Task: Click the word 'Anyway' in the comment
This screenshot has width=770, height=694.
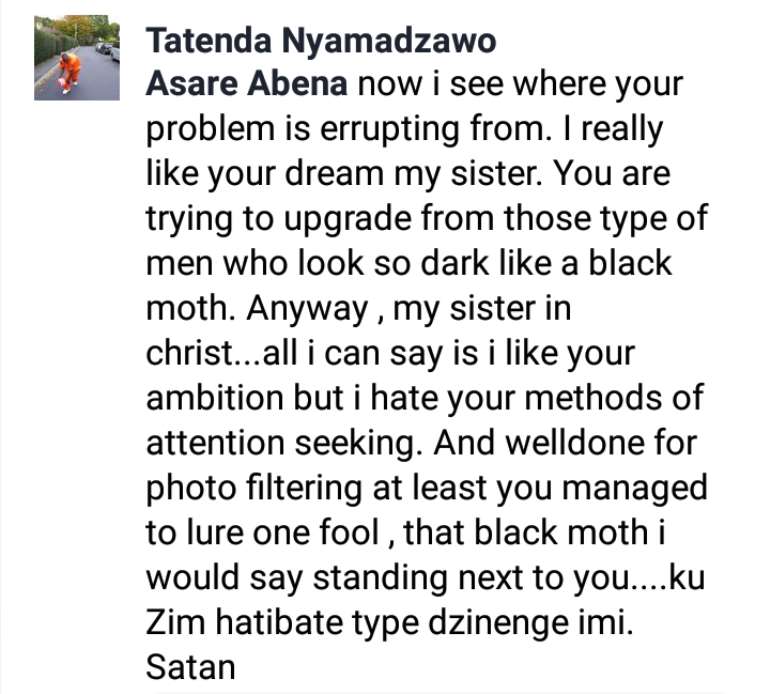Action: point(307,310)
